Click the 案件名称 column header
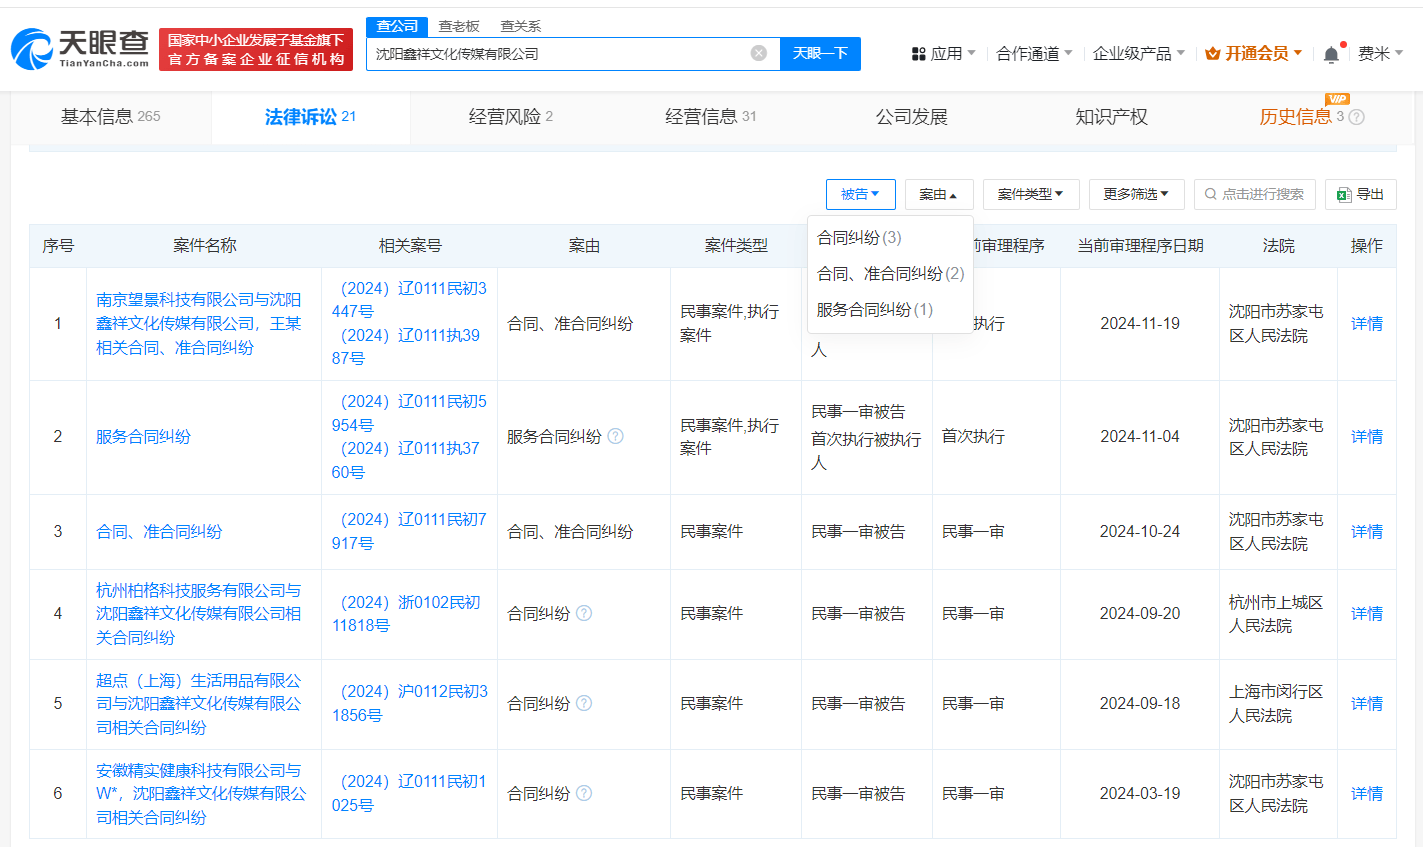Screen dimensions: 1423x847 click(x=204, y=245)
